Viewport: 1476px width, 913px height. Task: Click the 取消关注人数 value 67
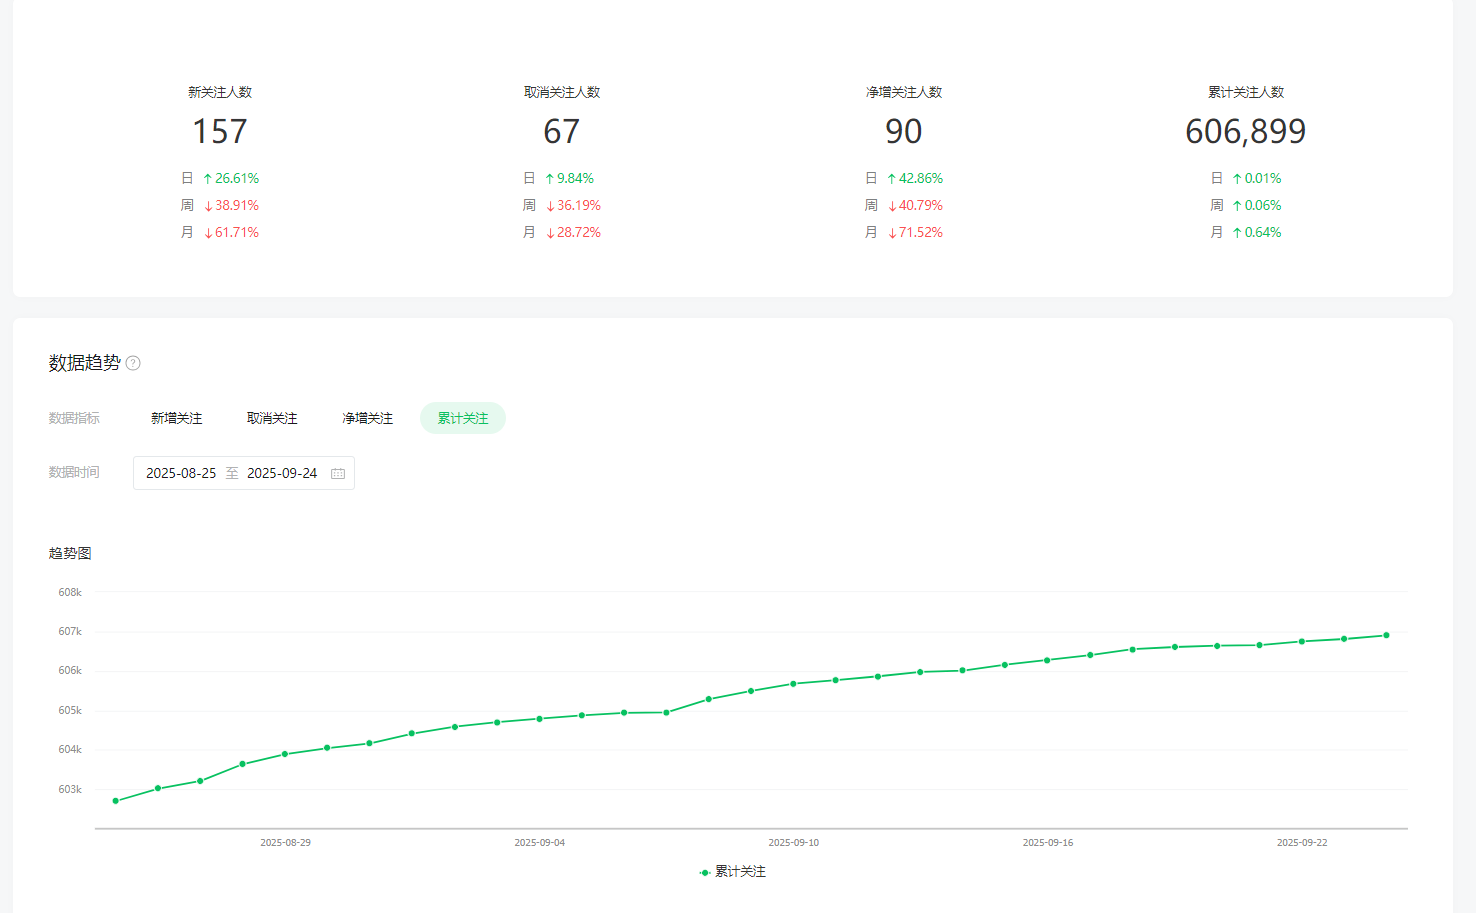[562, 131]
